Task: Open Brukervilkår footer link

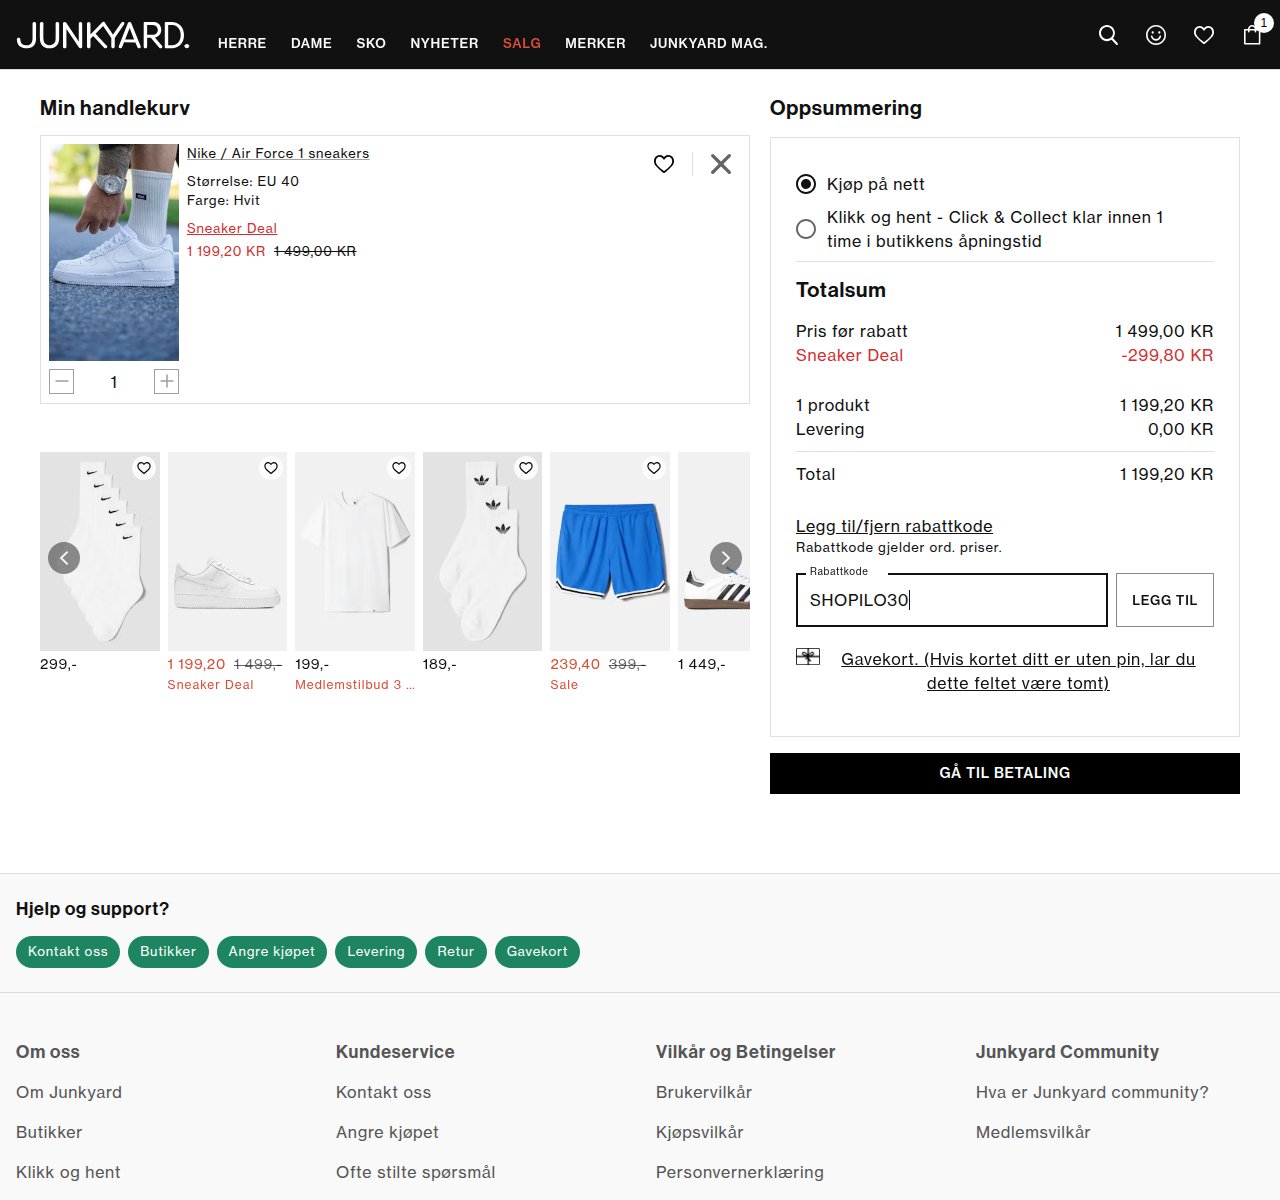Action: click(x=704, y=1092)
